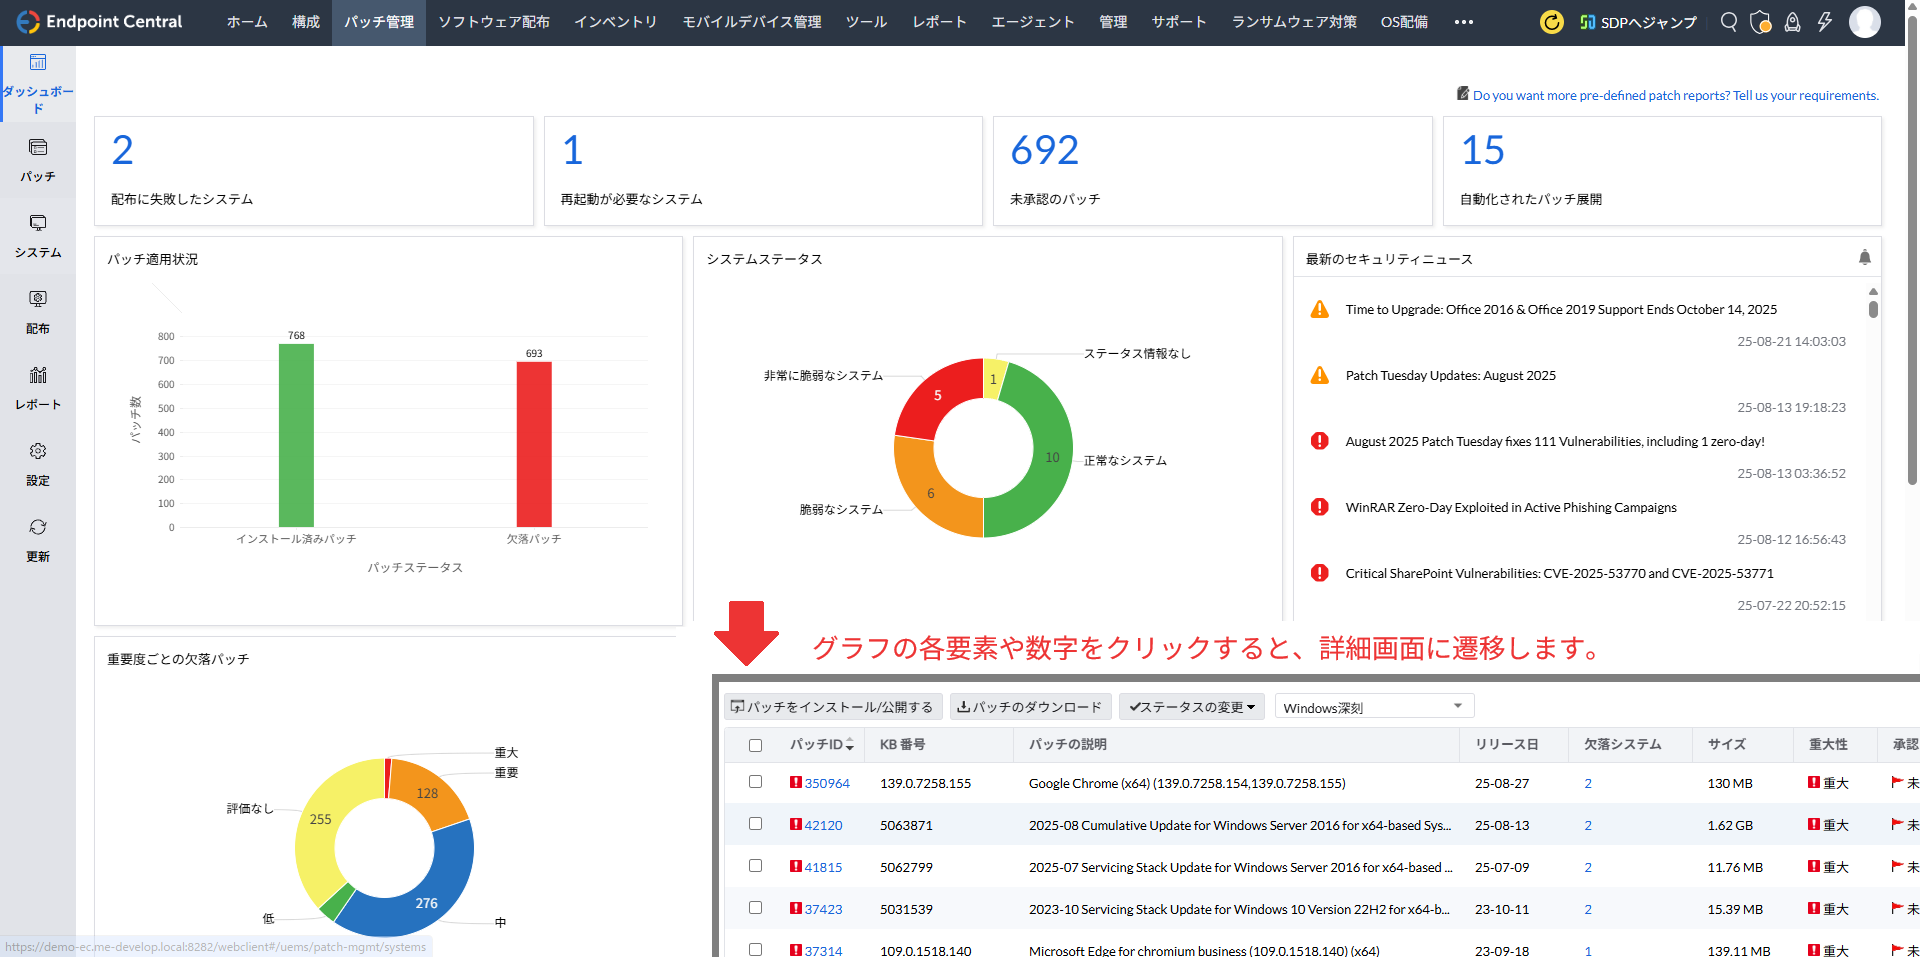Check the box for patch 350964

pos(755,782)
